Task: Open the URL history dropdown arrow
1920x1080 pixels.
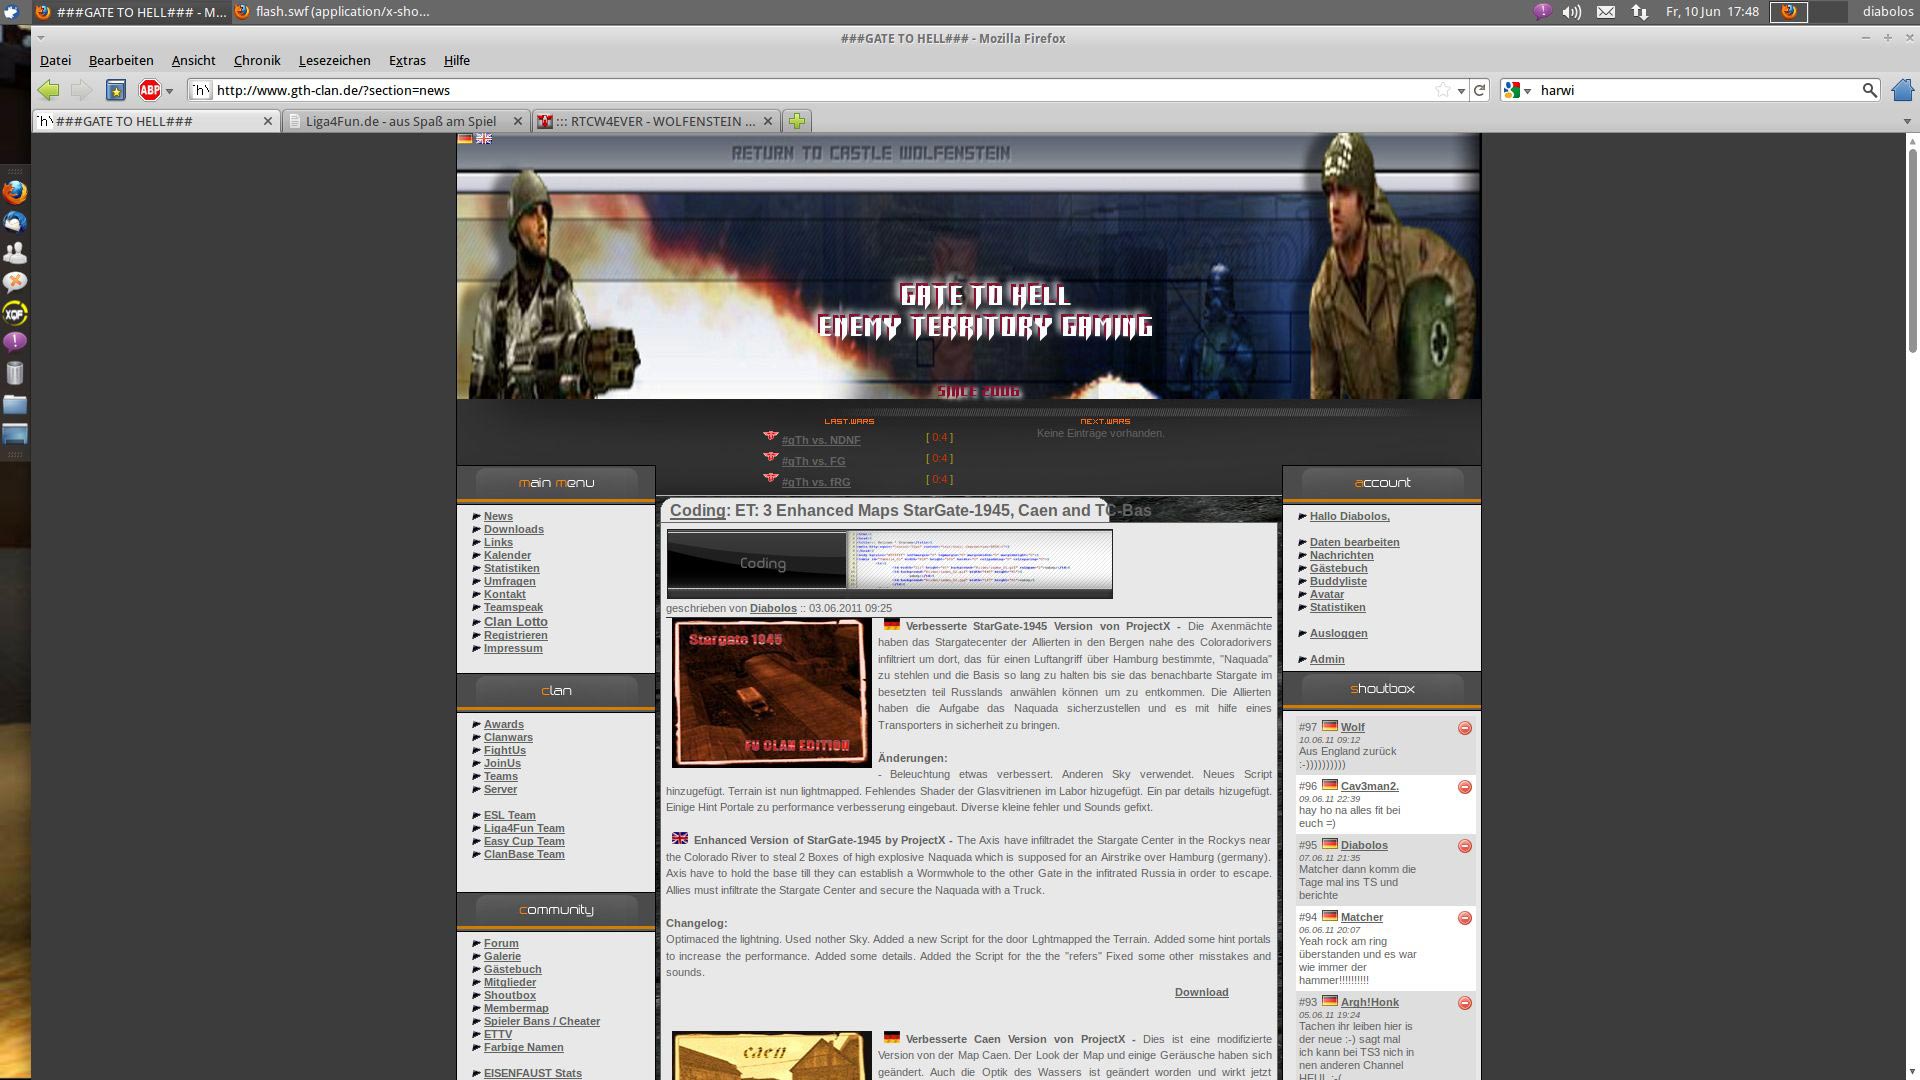Action: pyautogui.click(x=1461, y=91)
